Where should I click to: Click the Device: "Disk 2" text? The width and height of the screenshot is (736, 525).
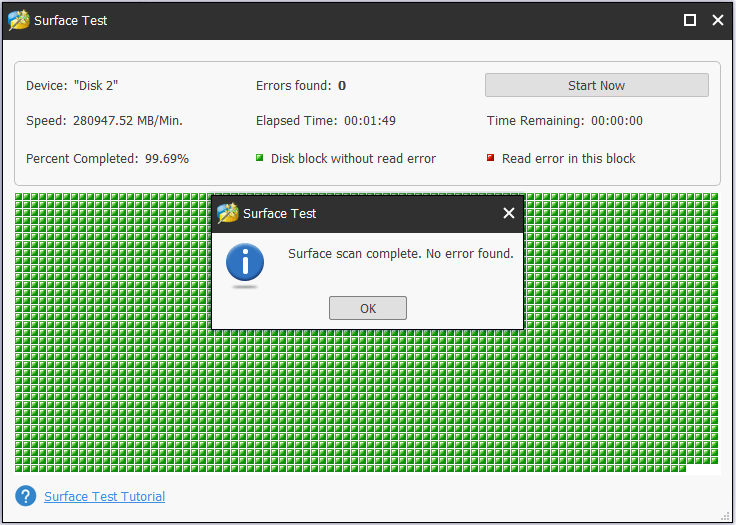72,85
